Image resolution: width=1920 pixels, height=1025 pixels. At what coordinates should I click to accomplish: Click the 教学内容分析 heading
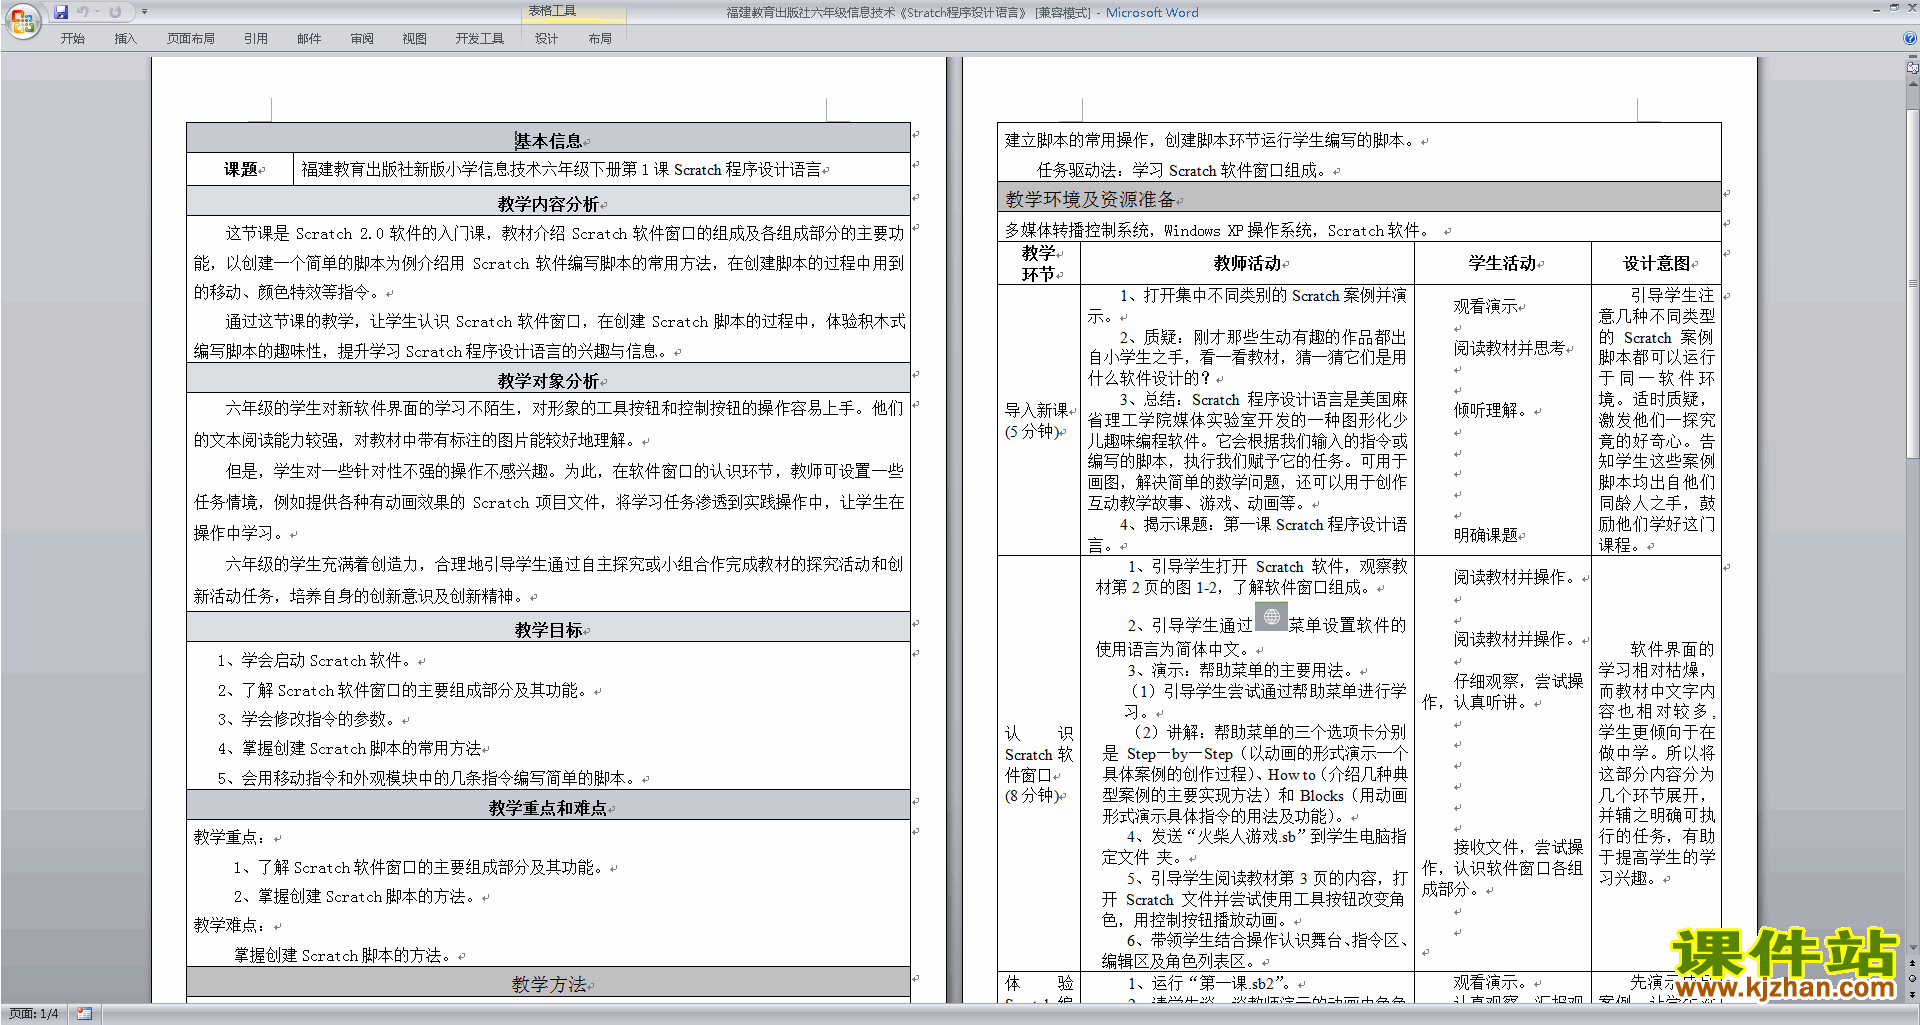548,203
